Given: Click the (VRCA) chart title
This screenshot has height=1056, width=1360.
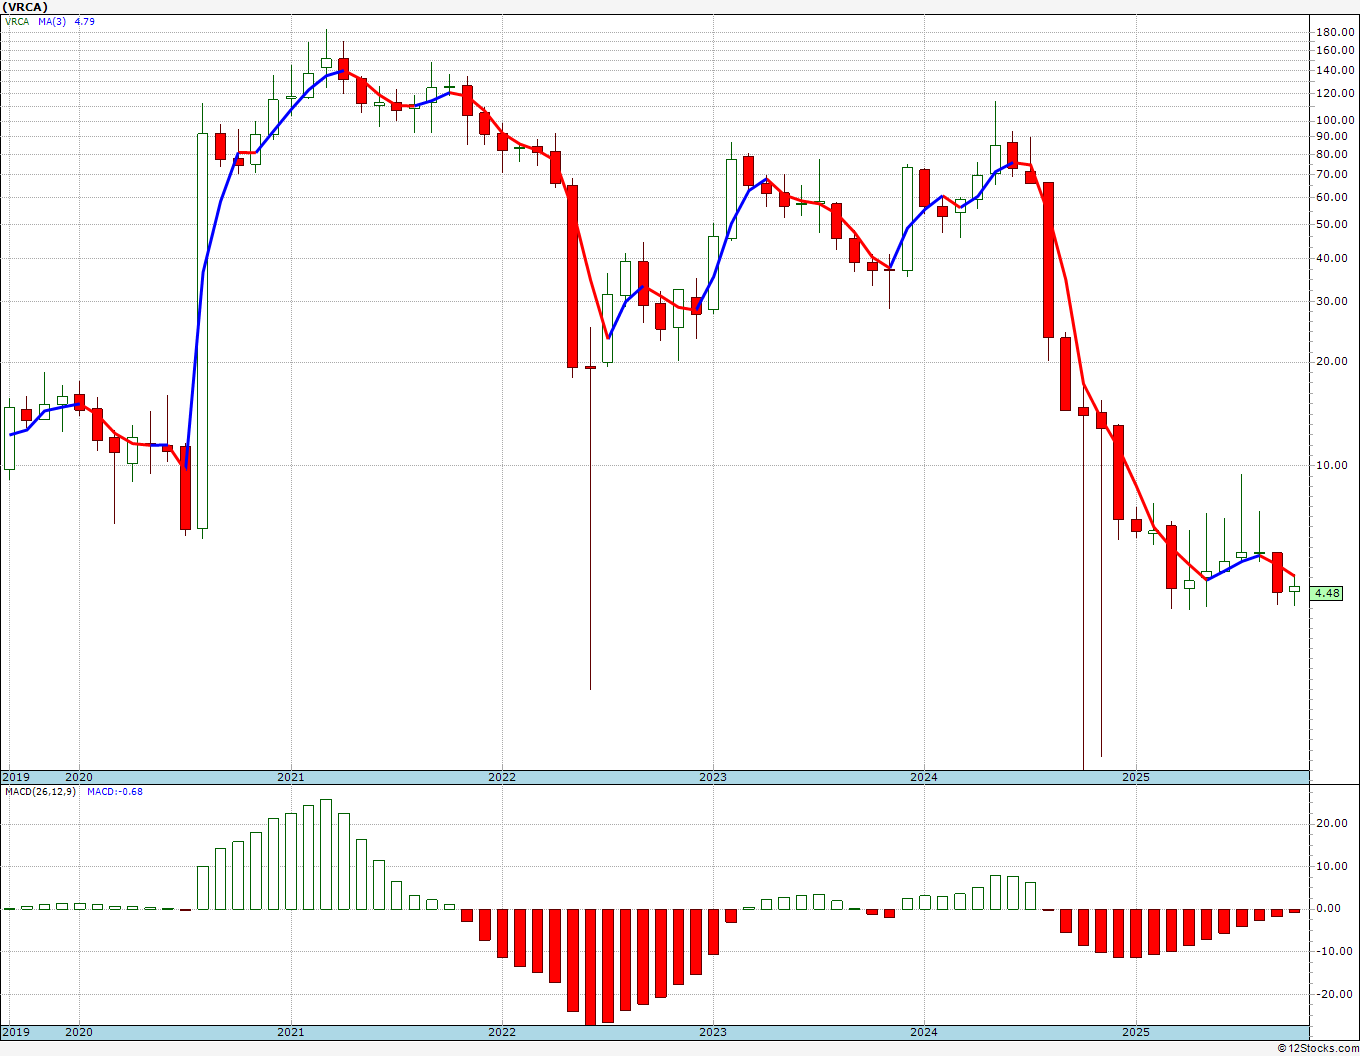Looking at the screenshot, I should coord(25,7).
